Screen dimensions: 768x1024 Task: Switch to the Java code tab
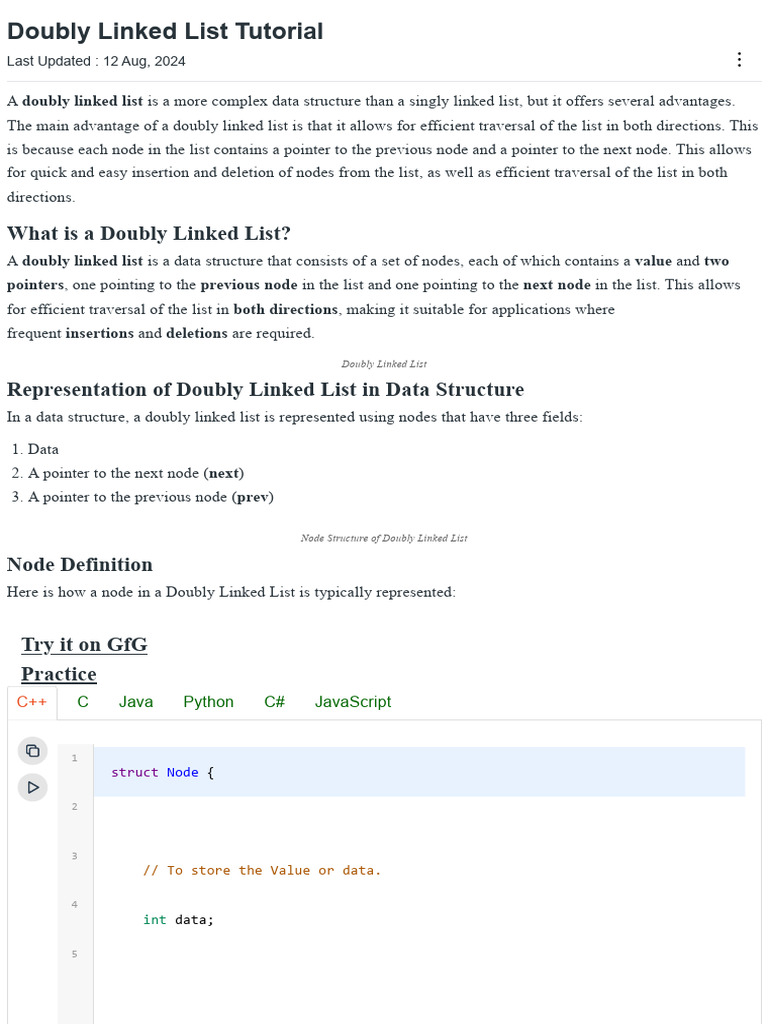tap(136, 702)
